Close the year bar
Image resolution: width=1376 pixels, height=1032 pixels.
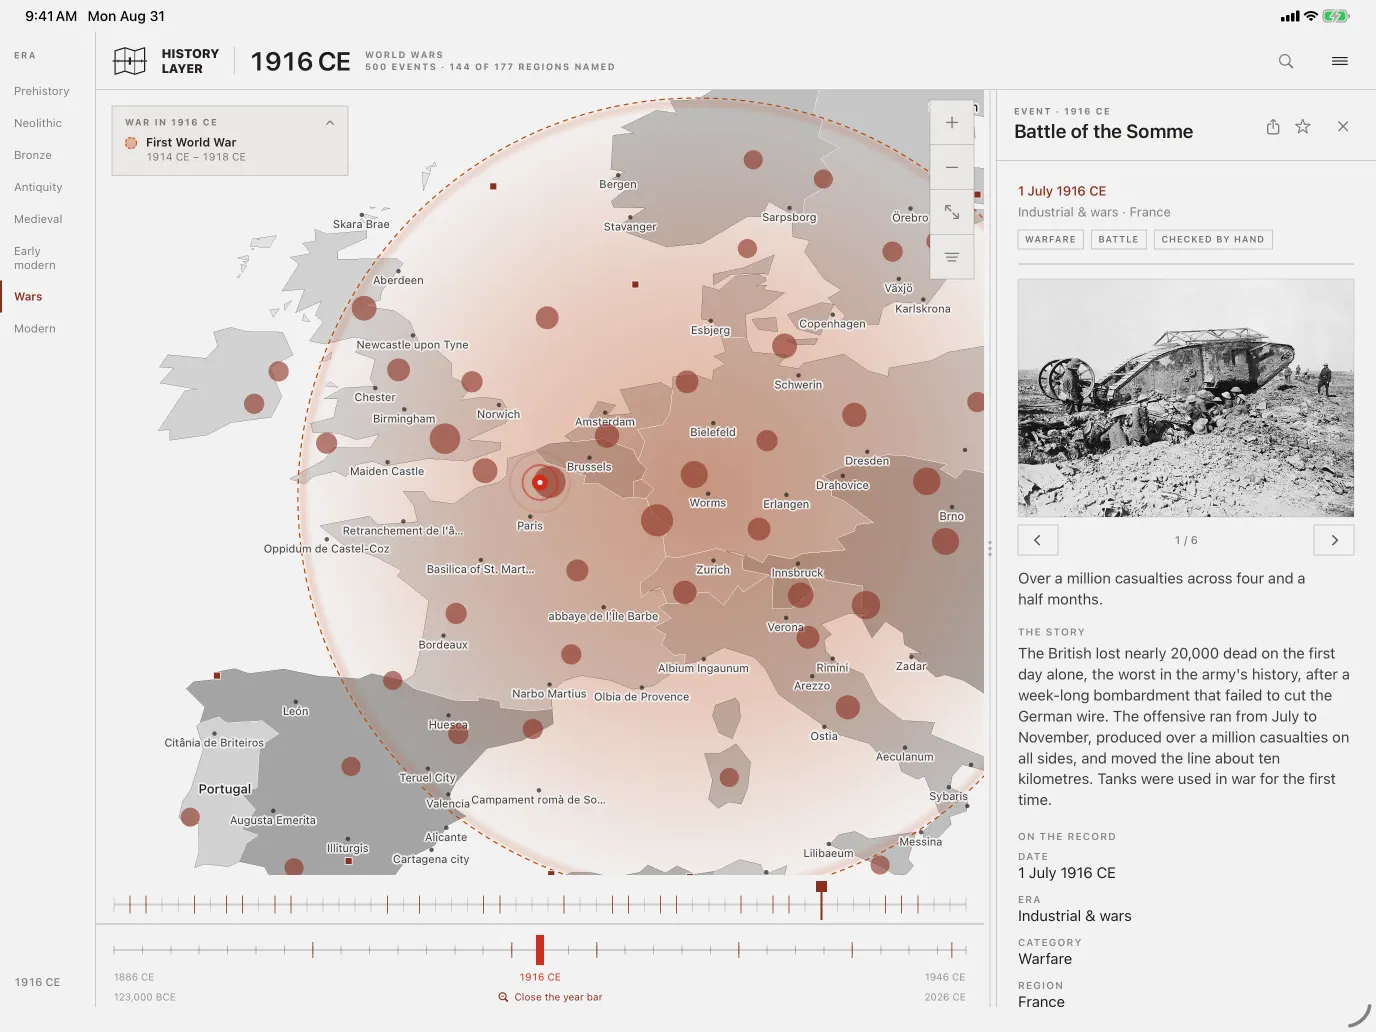click(558, 997)
